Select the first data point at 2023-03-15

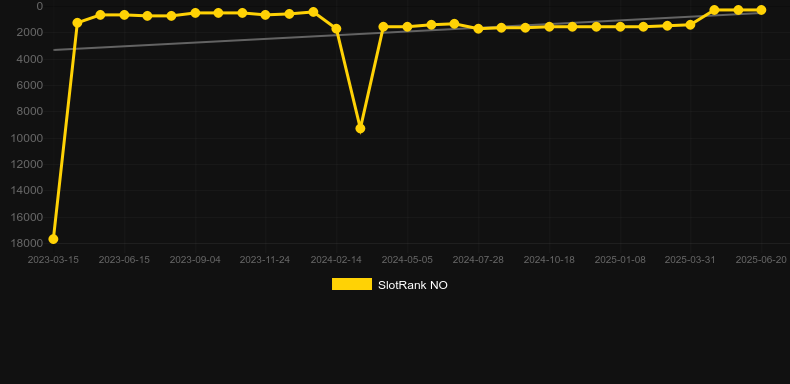tap(53, 239)
